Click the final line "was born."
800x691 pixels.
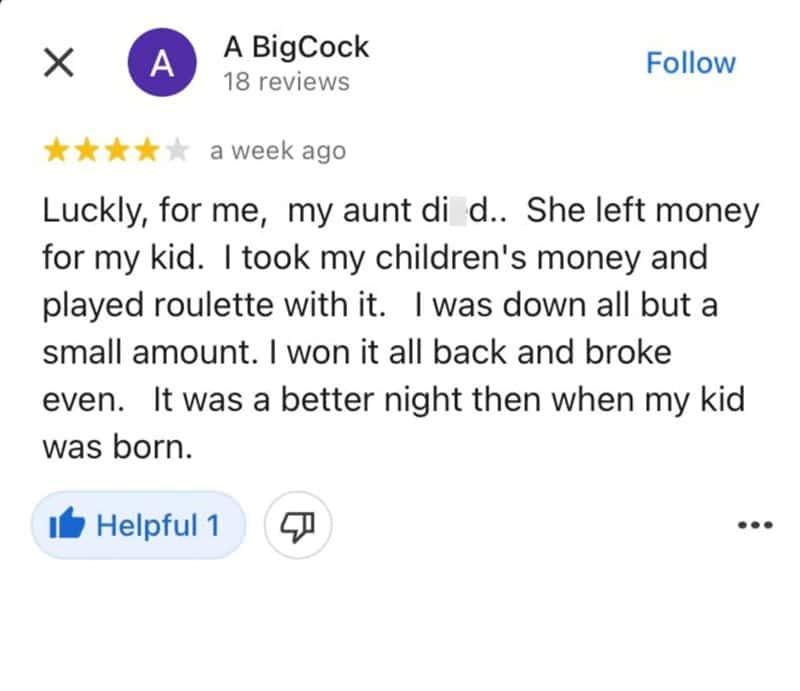116,447
